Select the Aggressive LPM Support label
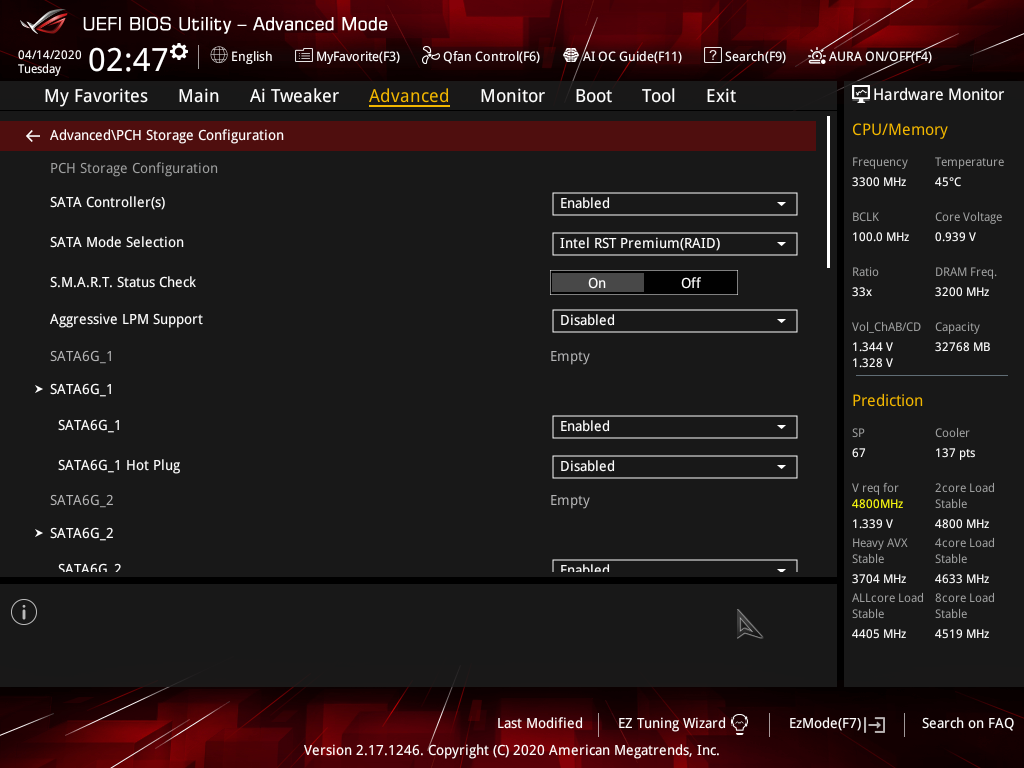Screen dimensions: 1024x768 tap(126, 319)
